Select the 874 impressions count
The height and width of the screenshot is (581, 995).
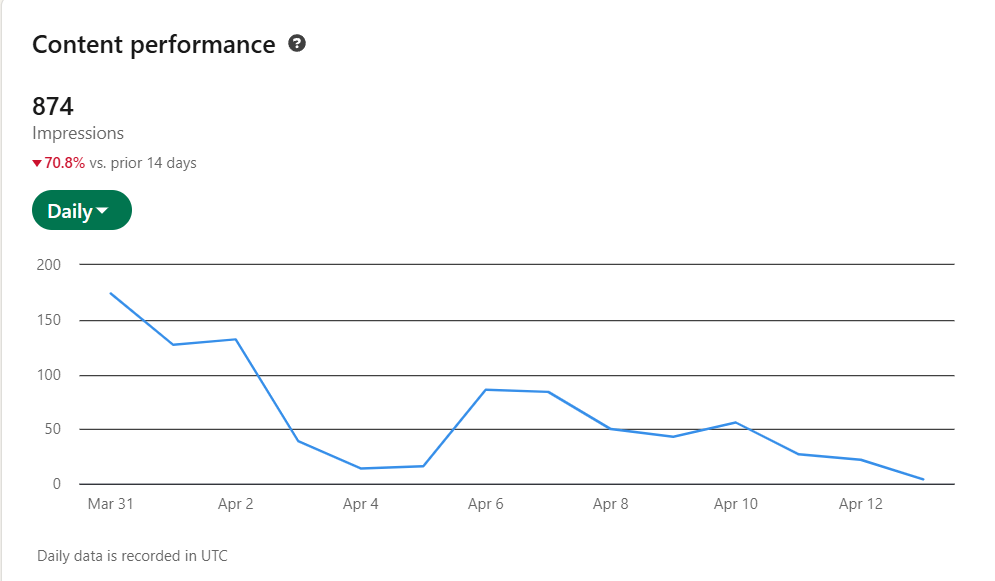[53, 106]
